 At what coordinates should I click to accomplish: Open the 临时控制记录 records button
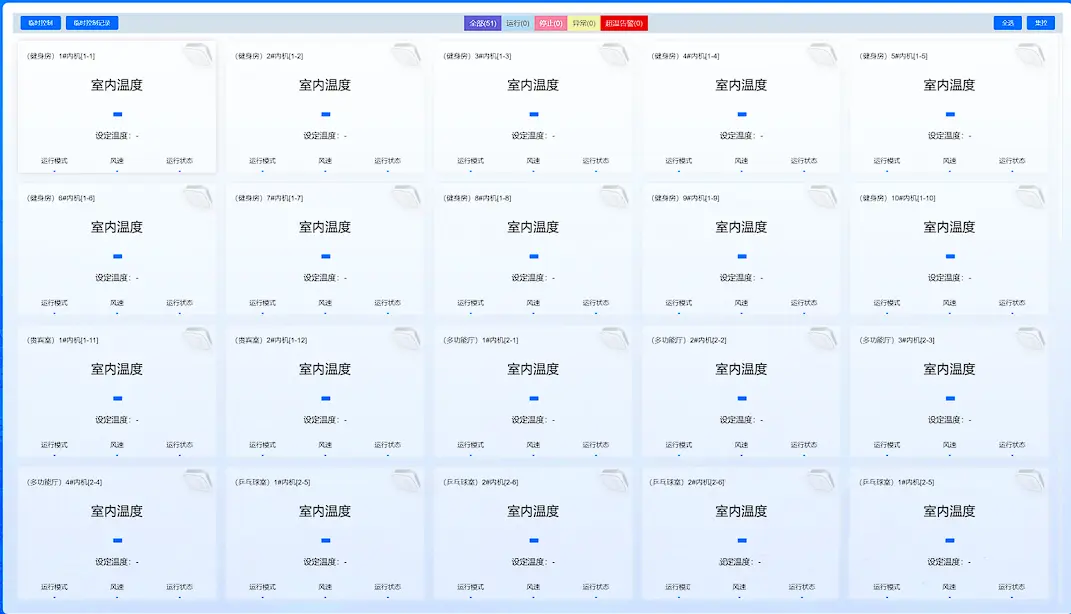92,23
